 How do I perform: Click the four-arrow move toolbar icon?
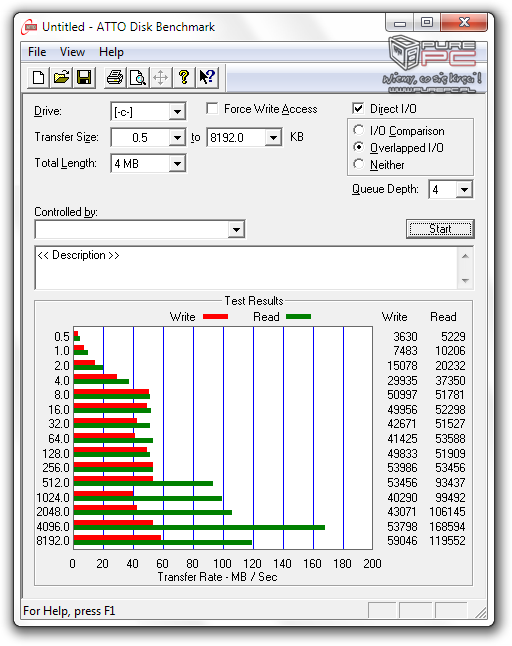[161, 77]
